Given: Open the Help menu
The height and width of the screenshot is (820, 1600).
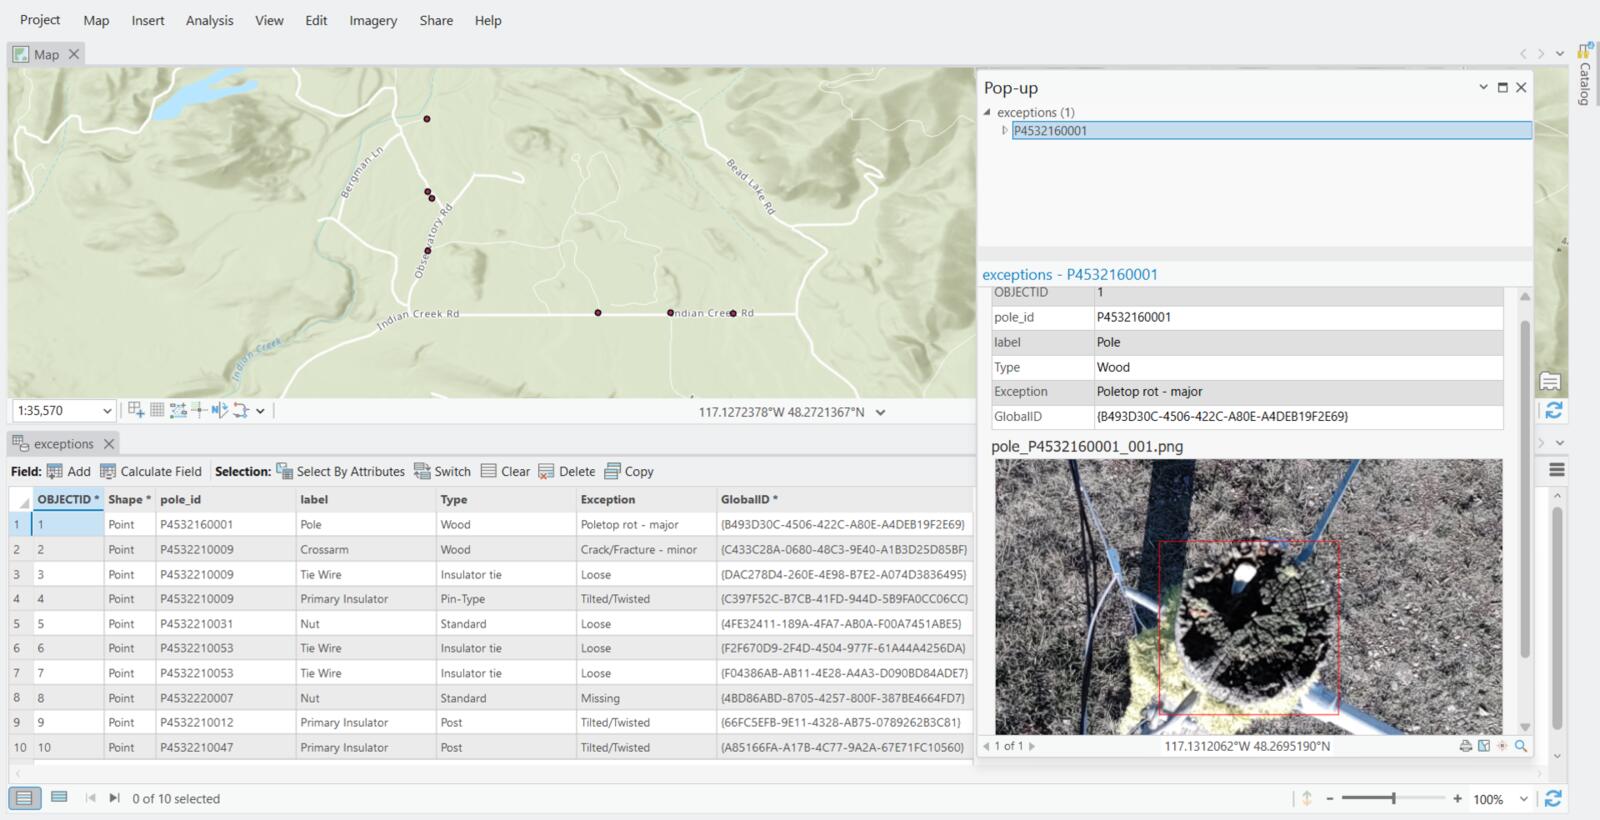Looking at the screenshot, I should (x=488, y=20).
